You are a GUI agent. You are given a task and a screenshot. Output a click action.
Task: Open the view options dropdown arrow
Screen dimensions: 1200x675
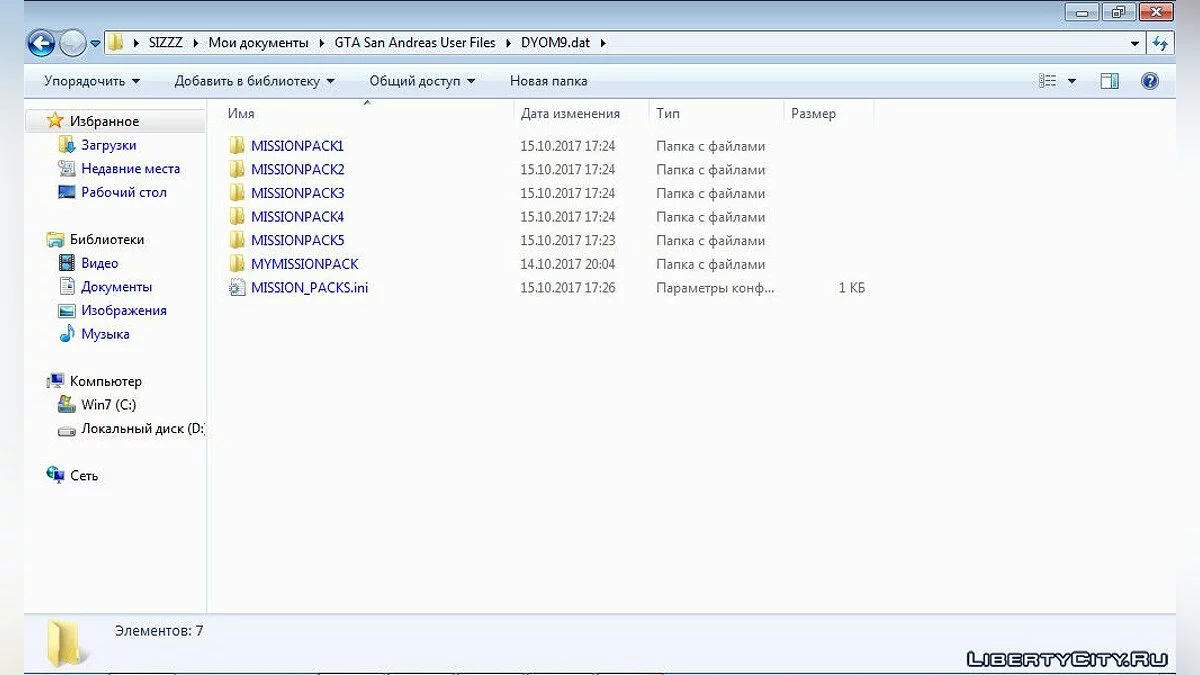pos(1072,81)
